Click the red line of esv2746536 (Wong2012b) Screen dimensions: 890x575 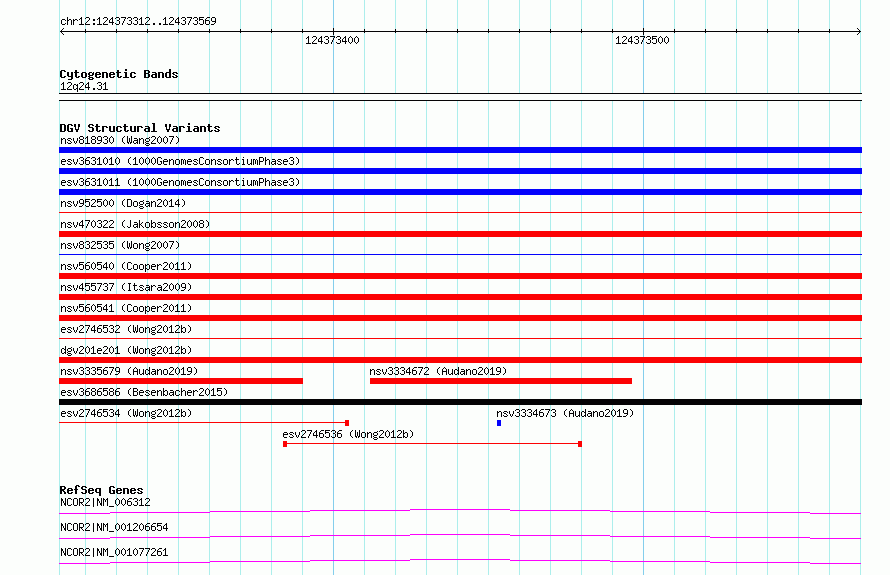tap(432, 444)
